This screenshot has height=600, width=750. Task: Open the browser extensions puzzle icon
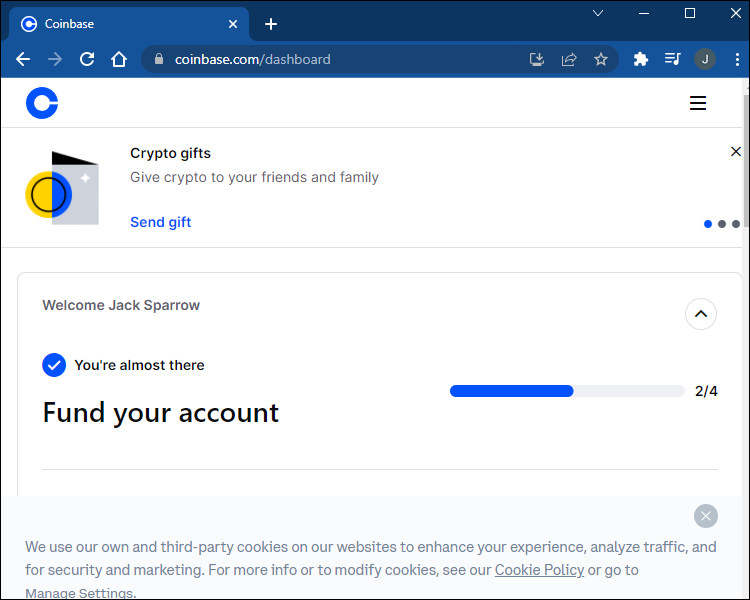[640, 59]
